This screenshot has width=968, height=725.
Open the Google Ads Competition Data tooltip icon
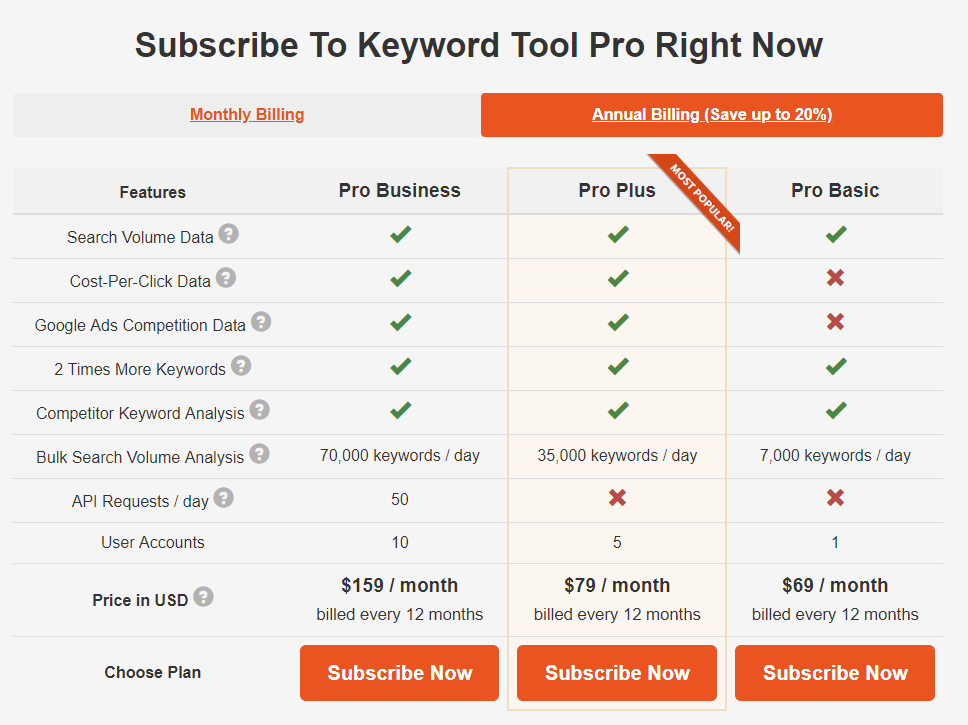pos(261,324)
